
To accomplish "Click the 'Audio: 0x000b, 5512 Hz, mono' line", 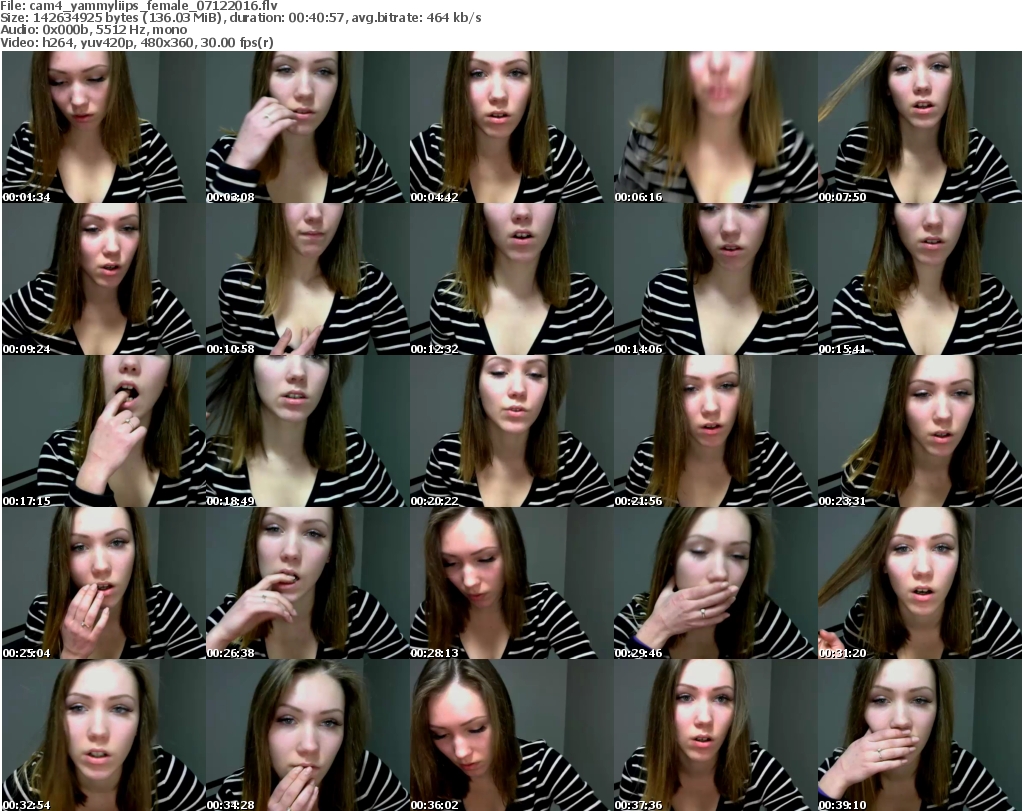I will [93, 30].
